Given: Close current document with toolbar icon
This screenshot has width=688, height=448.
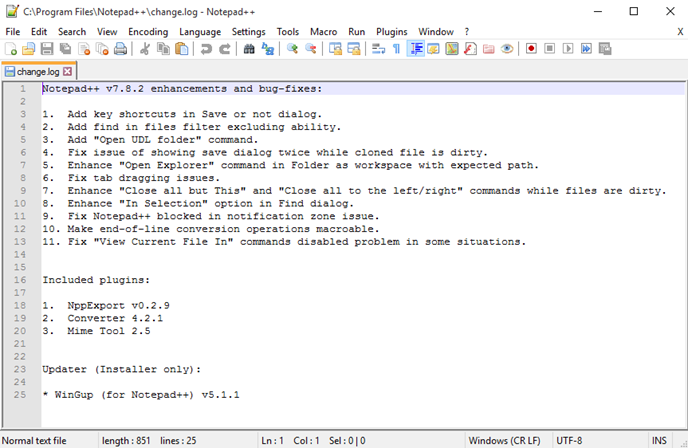Looking at the screenshot, I should pyautogui.click(x=84, y=49).
